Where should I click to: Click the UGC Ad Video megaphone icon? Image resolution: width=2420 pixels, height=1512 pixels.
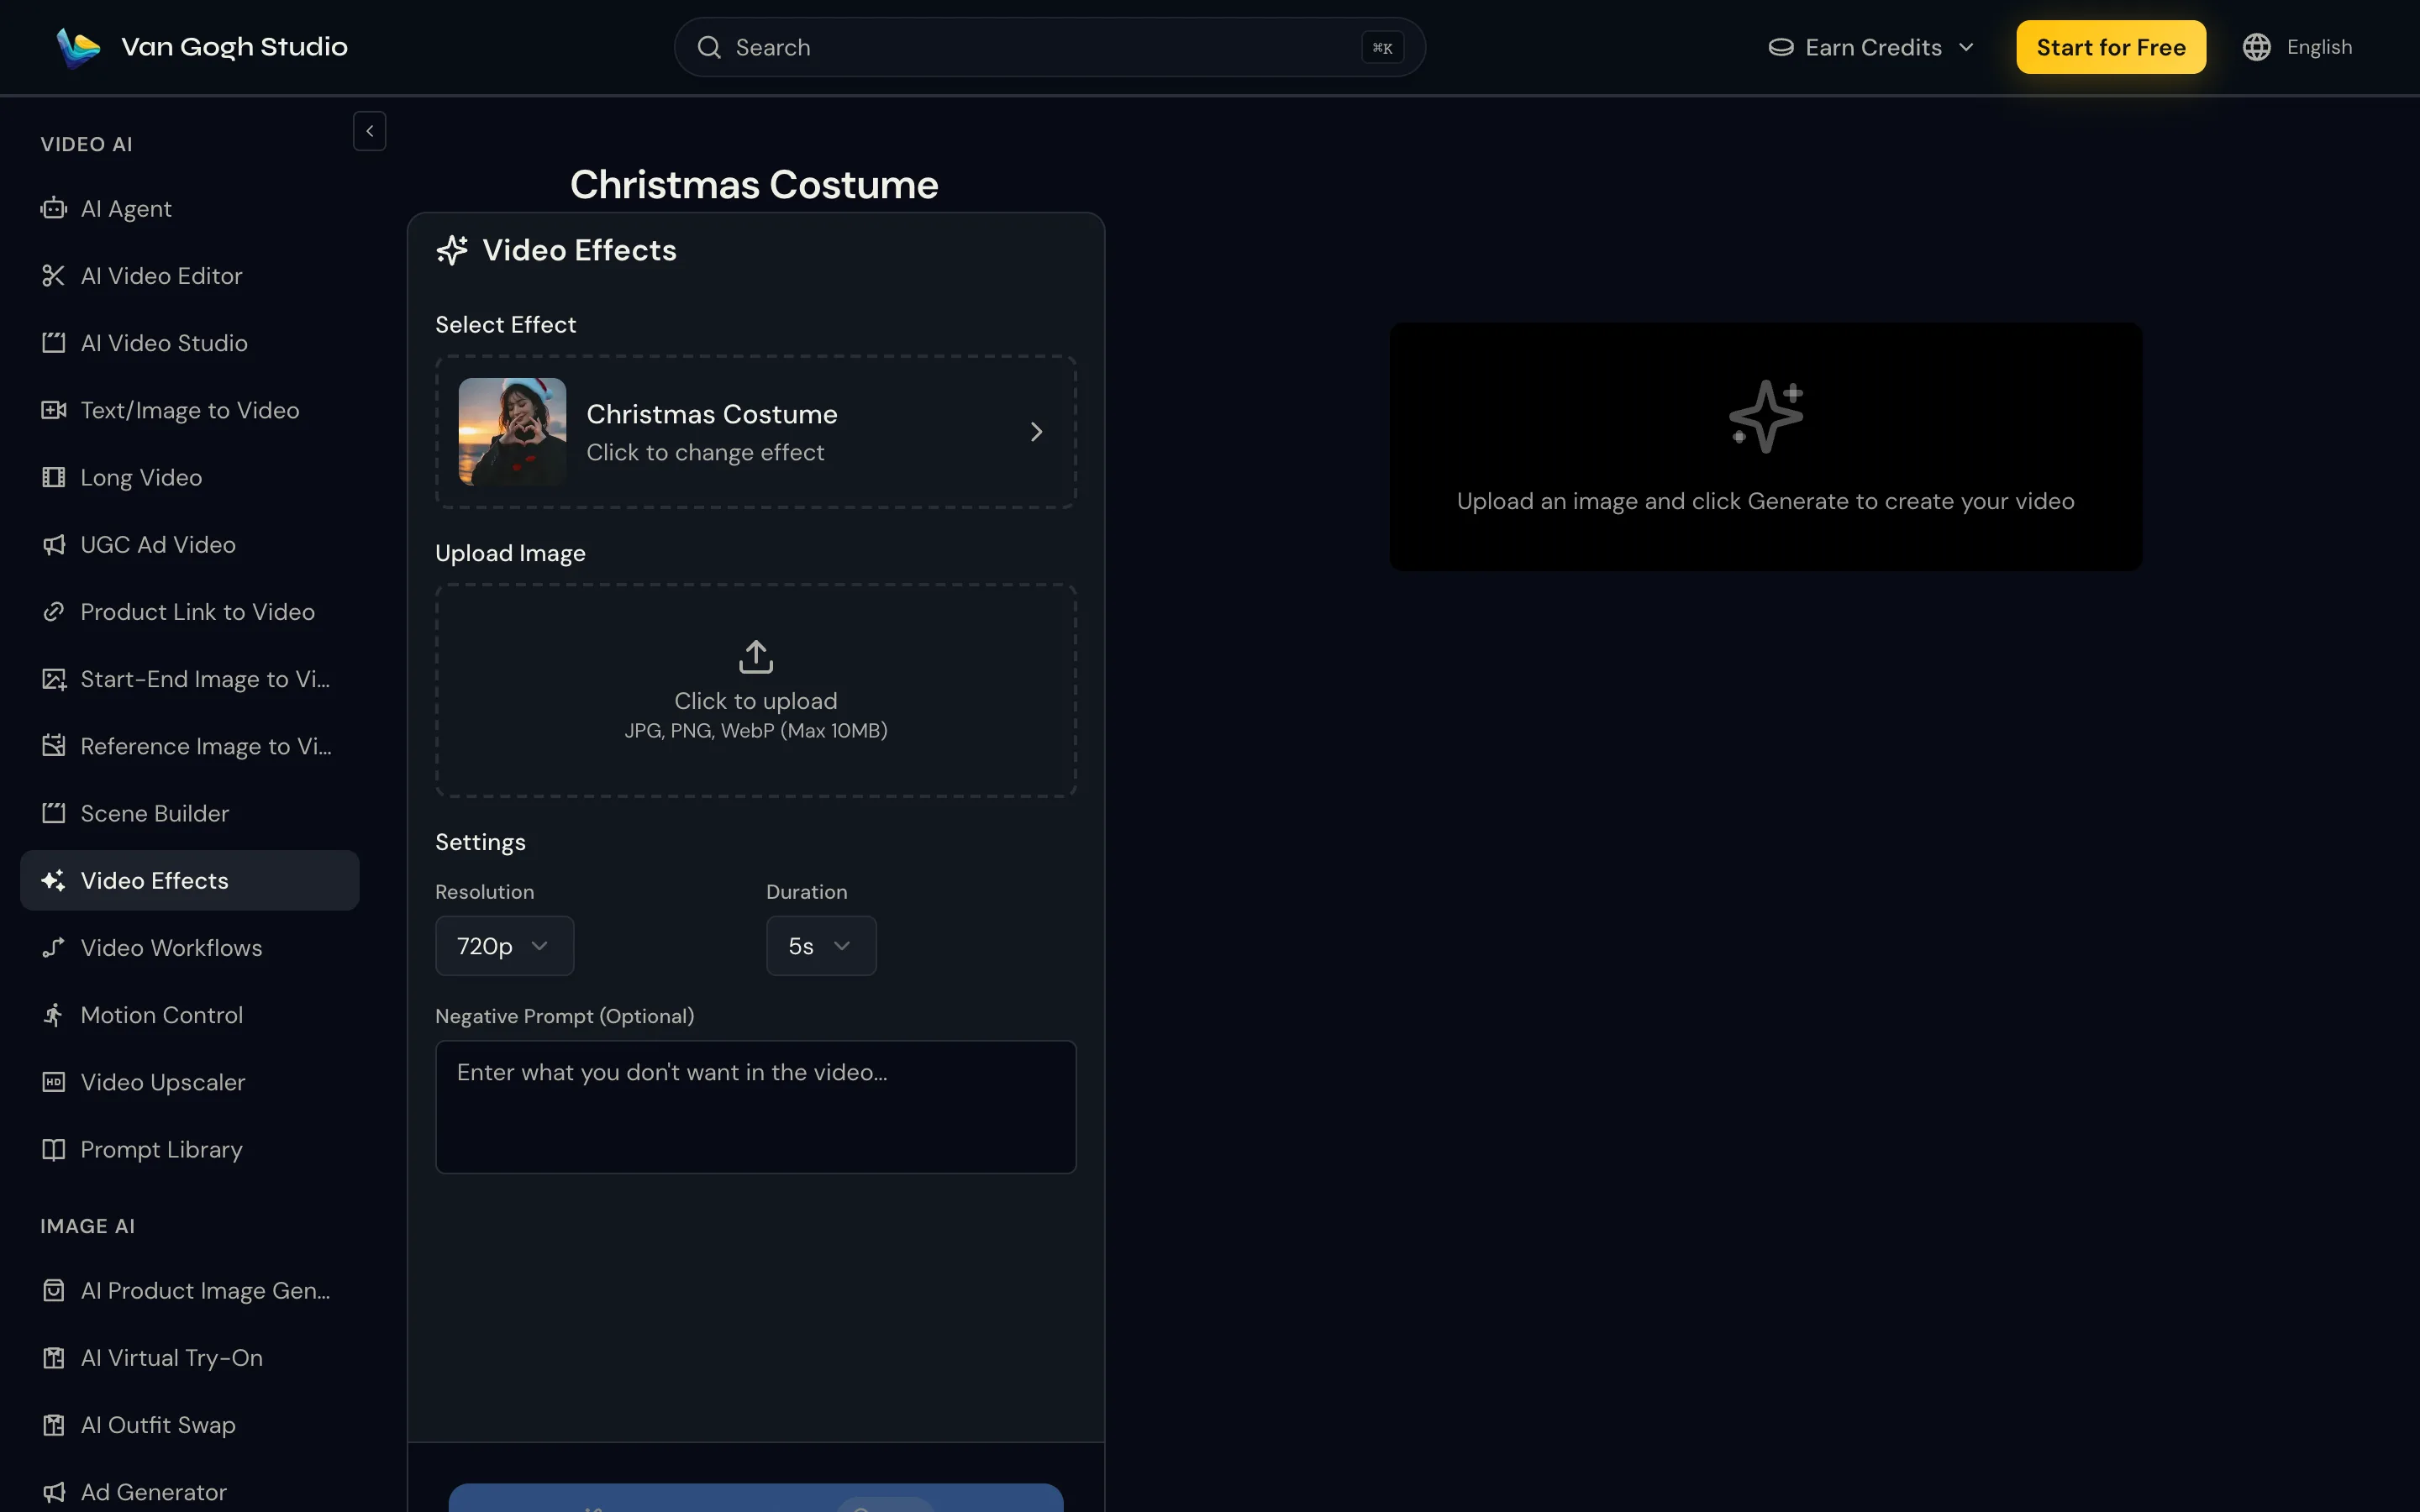pos(53,545)
